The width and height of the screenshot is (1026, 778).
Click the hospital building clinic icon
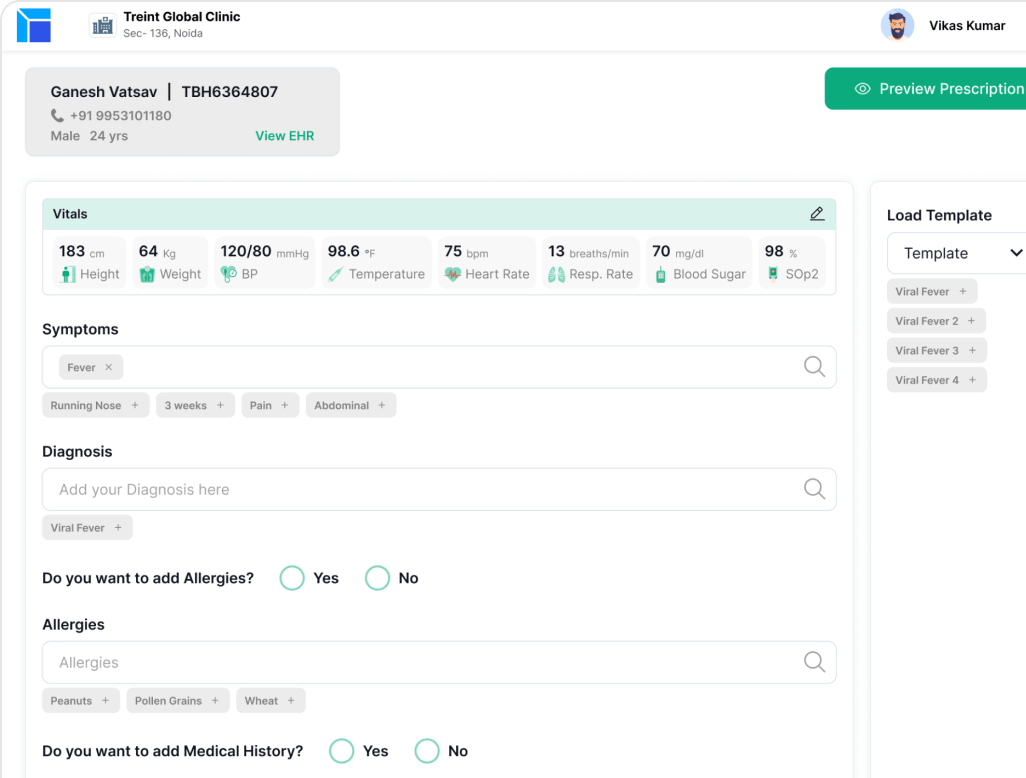(x=101, y=25)
